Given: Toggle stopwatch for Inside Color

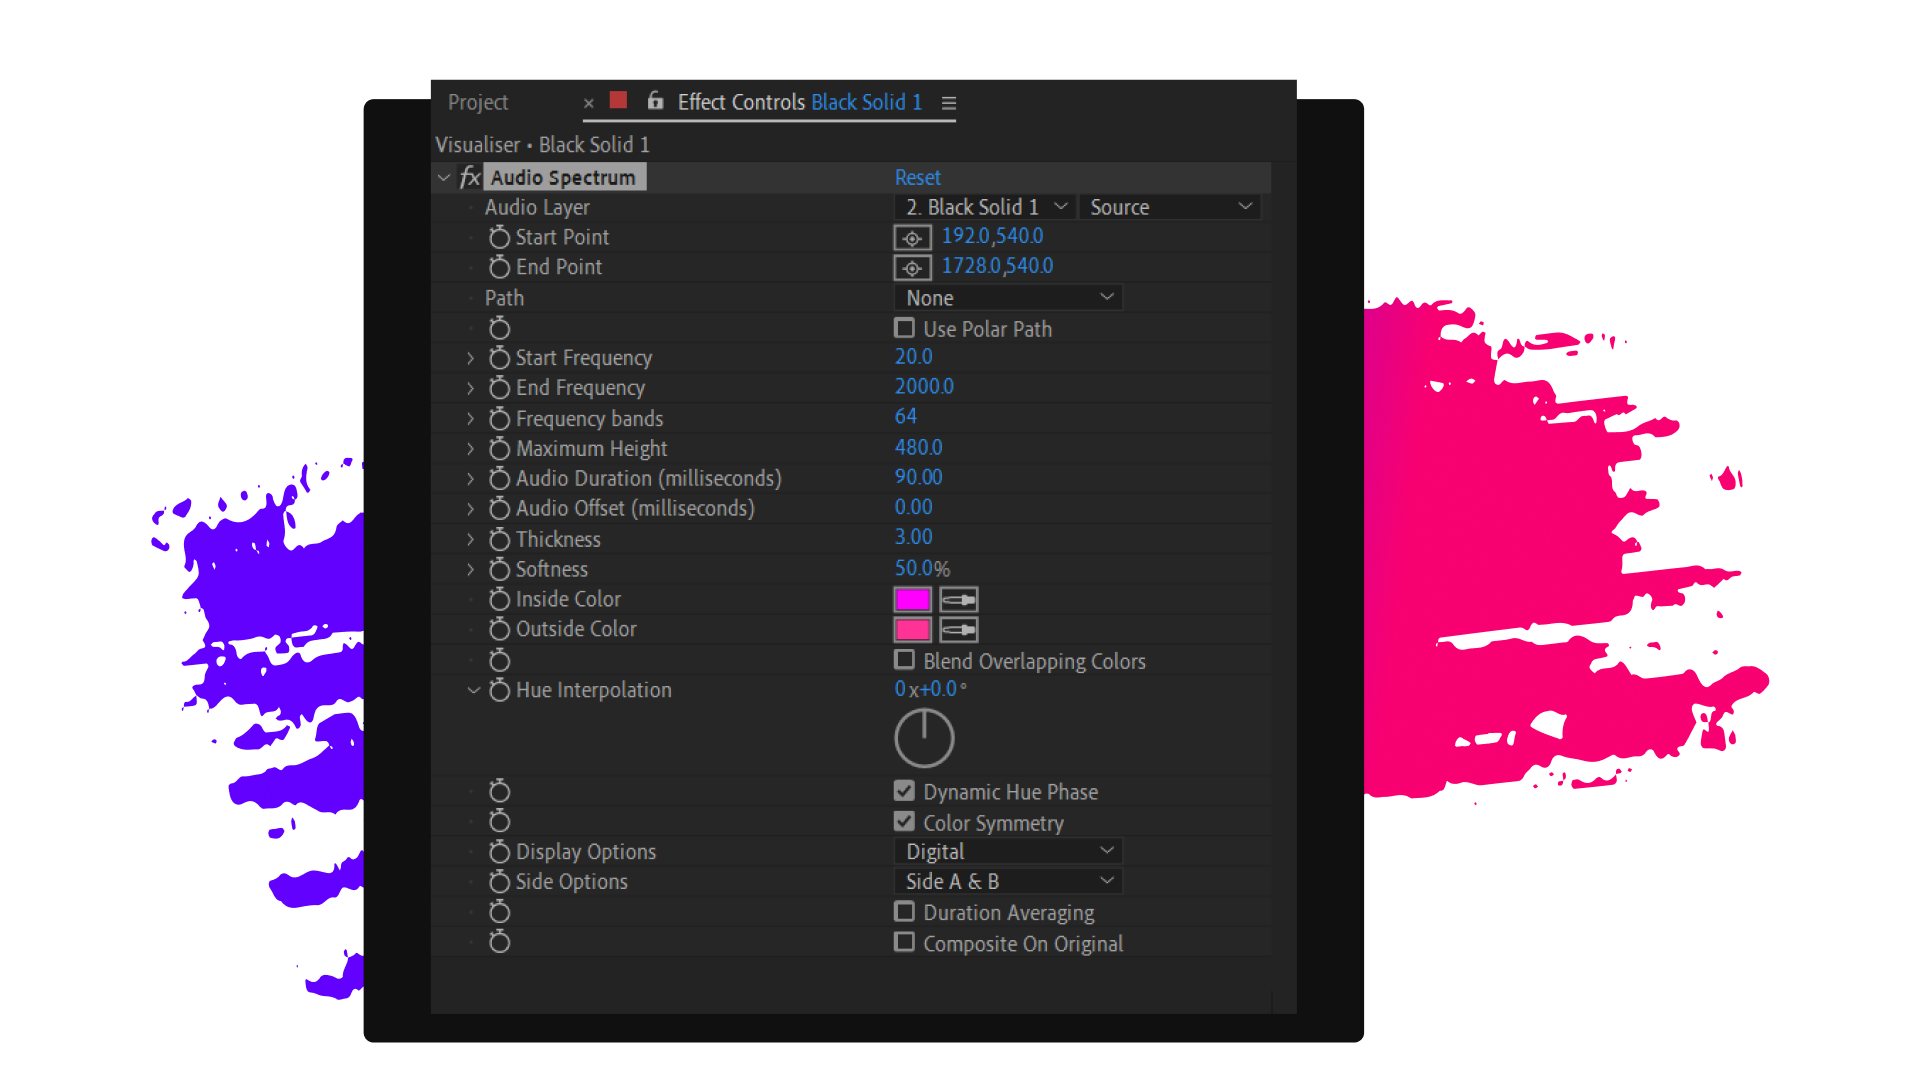Looking at the screenshot, I should coord(499,599).
